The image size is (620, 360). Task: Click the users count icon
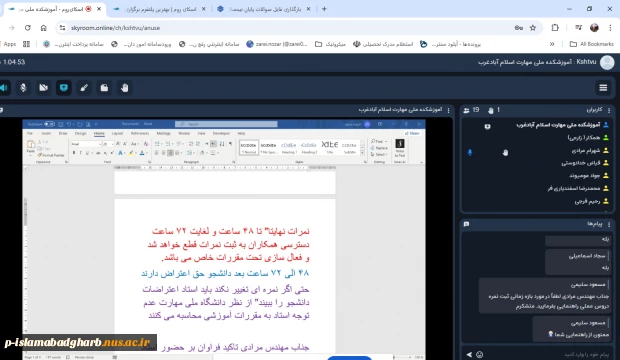coord(467,110)
